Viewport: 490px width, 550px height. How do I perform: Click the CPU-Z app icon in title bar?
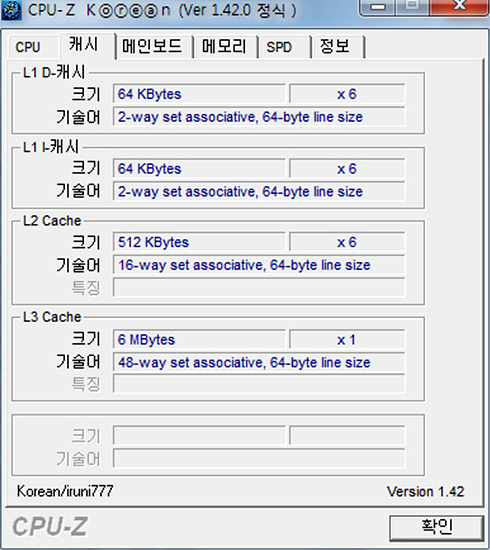pos(11,10)
